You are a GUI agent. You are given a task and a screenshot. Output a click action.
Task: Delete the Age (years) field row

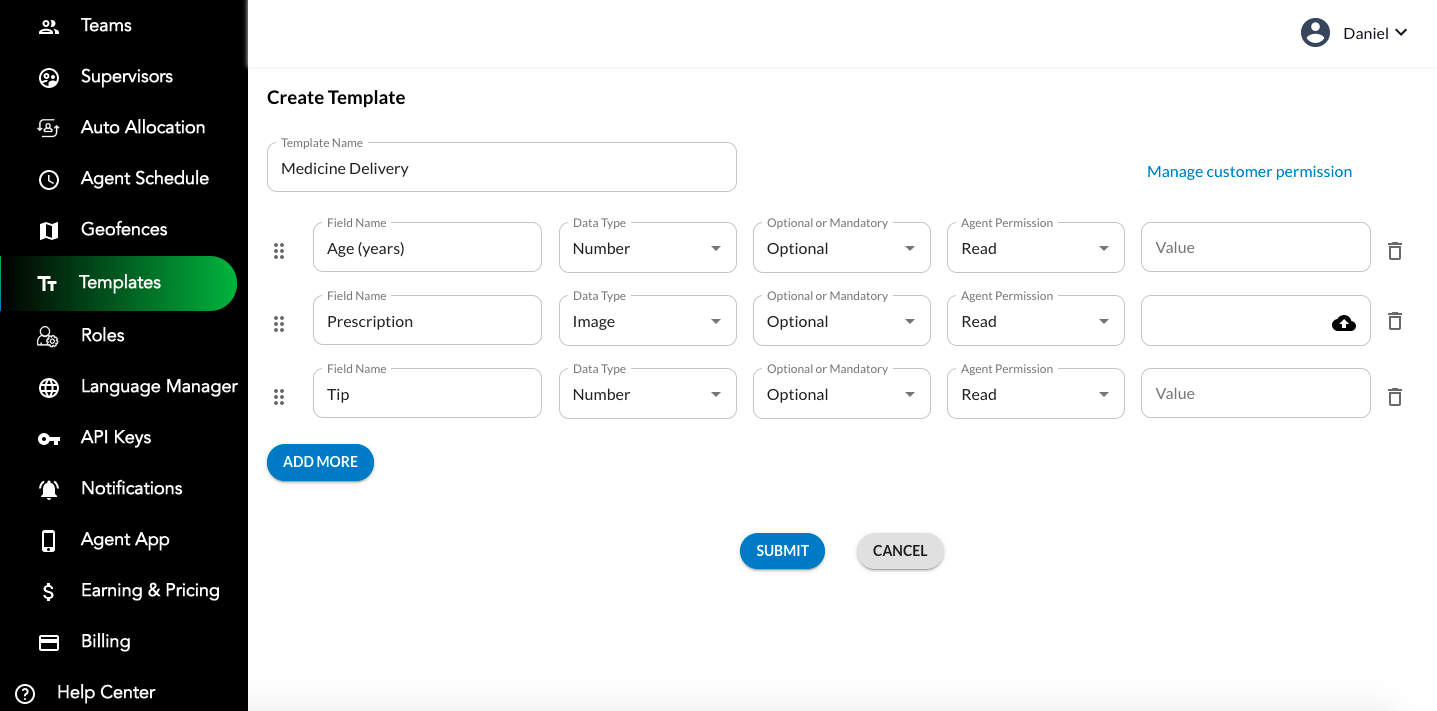(x=1395, y=250)
